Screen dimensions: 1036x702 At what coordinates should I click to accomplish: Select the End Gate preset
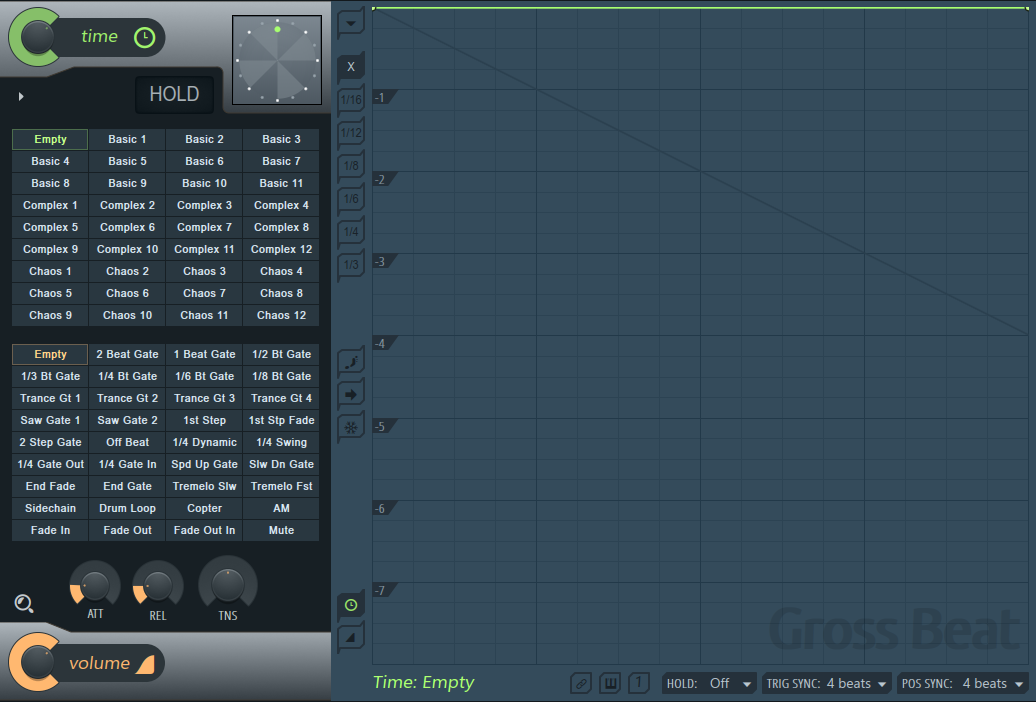click(128, 487)
